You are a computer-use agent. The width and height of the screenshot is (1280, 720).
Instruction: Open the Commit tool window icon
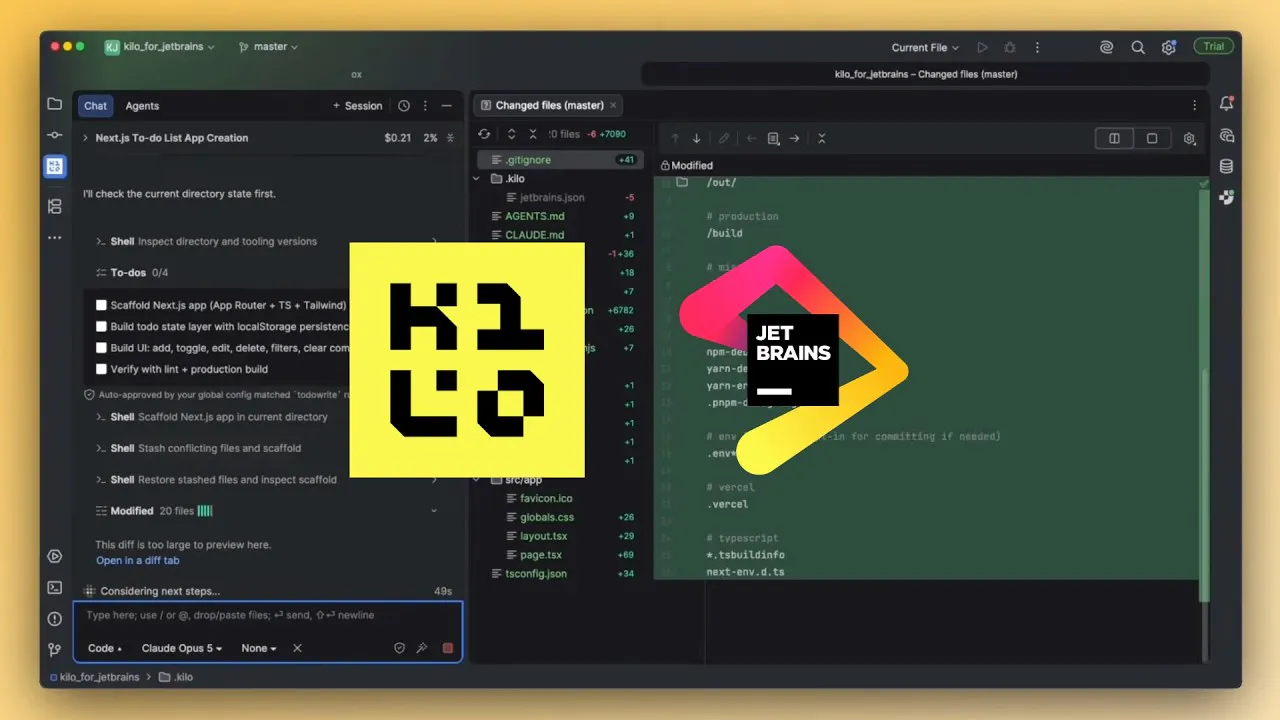tap(55, 135)
